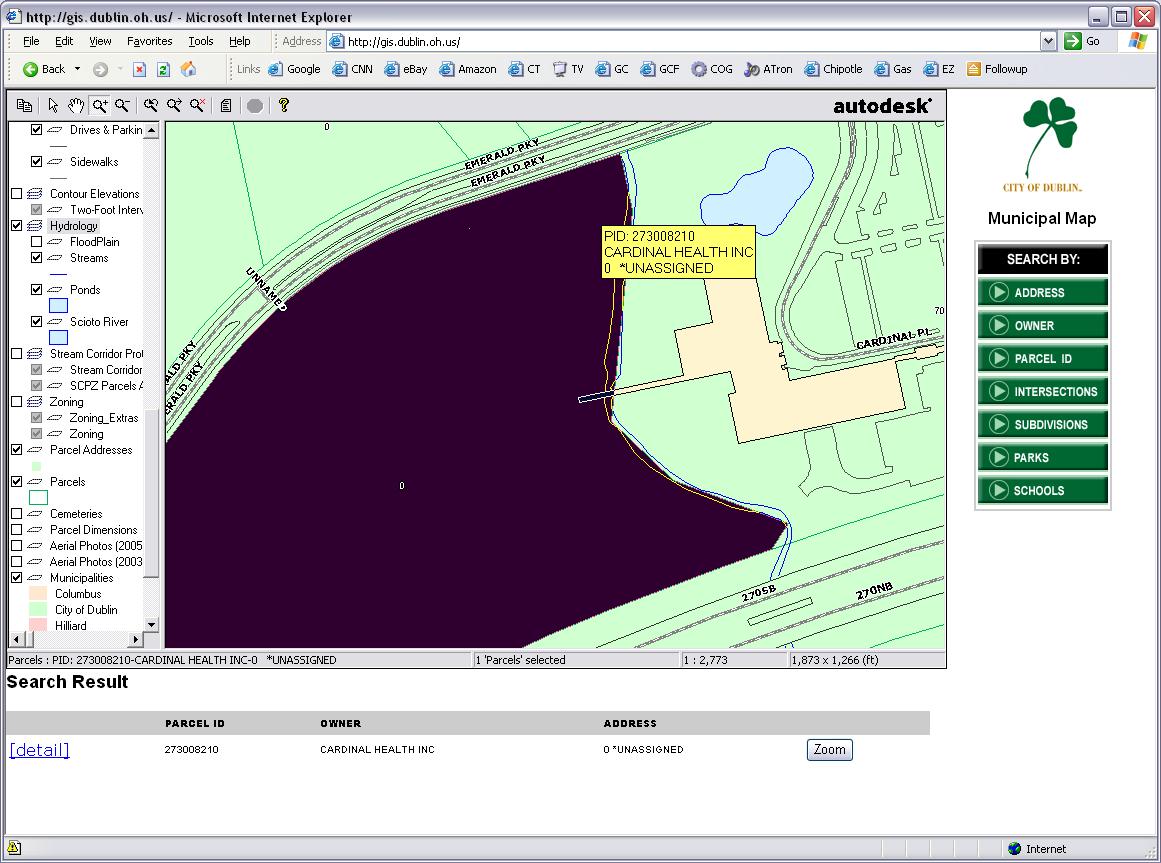Open the Tools menu
The width and height of the screenshot is (1161, 863).
[x=201, y=41]
